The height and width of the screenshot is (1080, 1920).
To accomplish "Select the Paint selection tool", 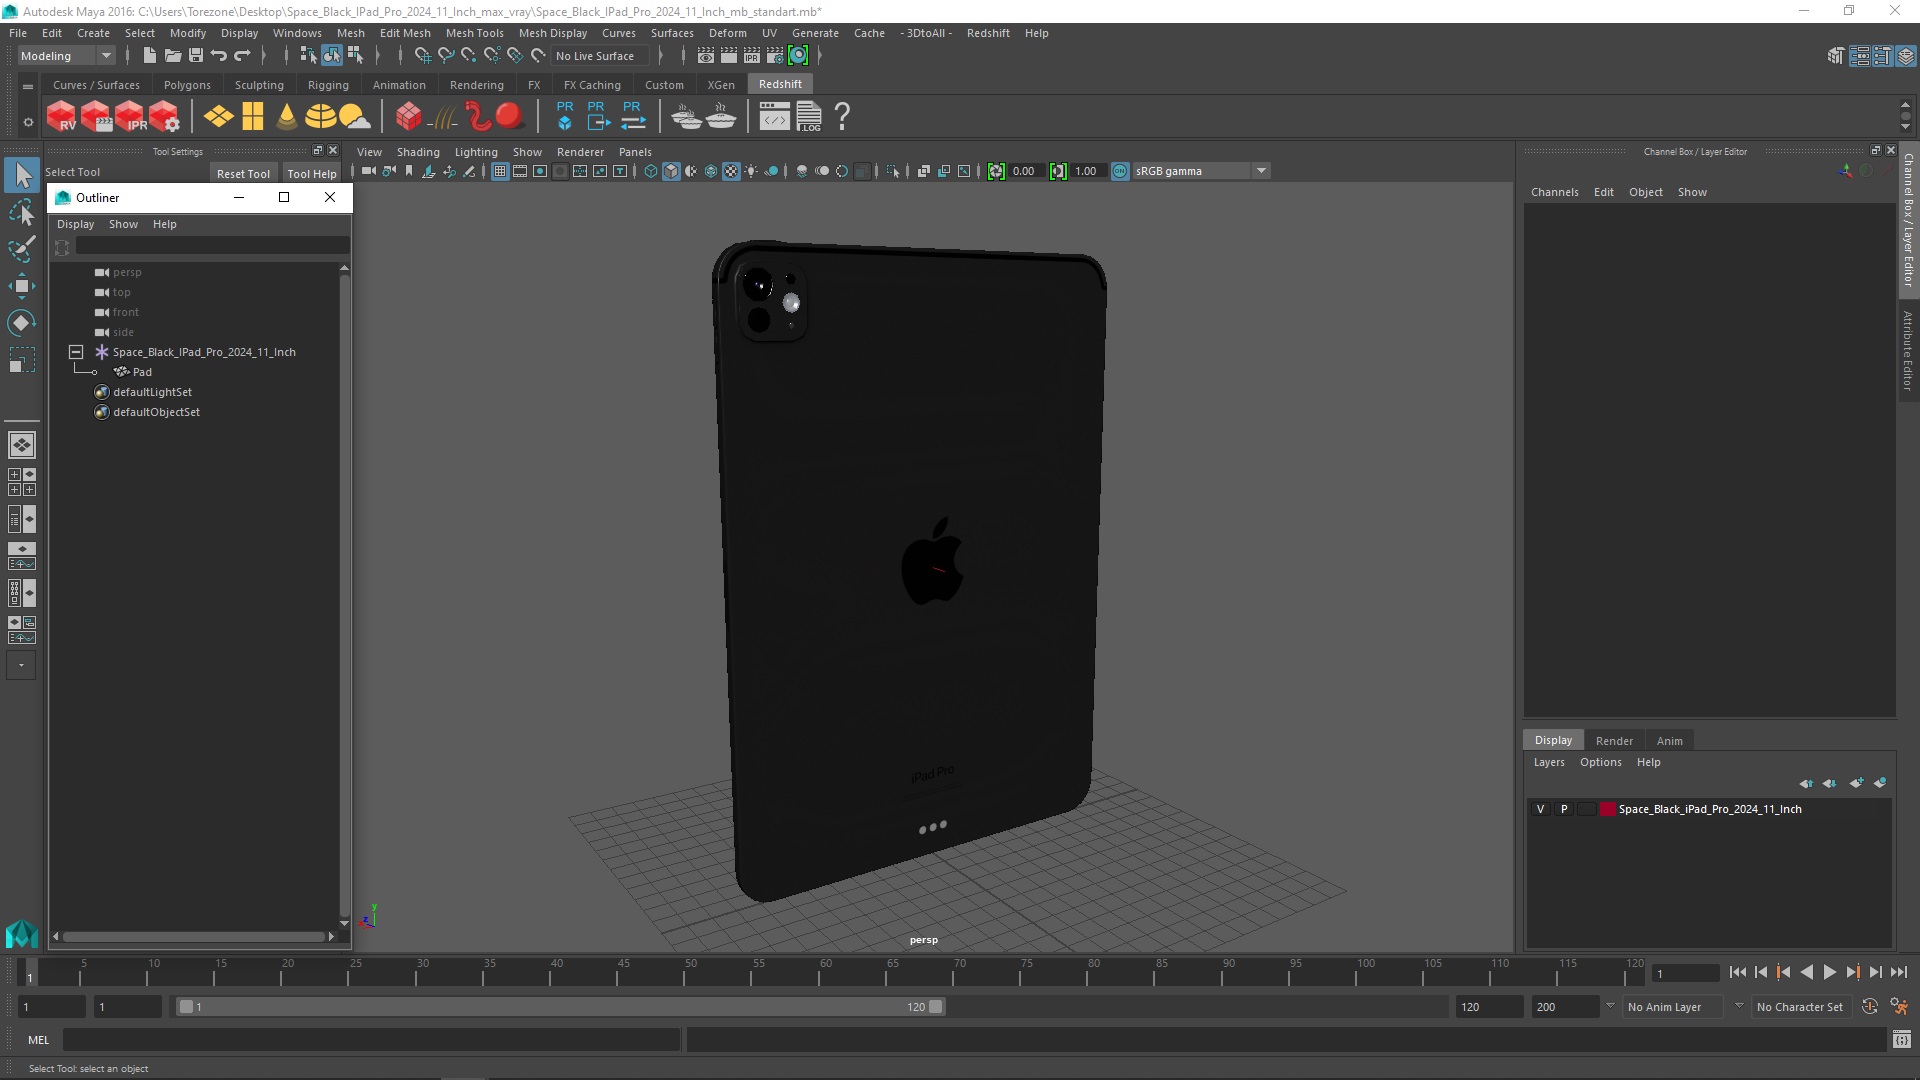I will coord(21,249).
